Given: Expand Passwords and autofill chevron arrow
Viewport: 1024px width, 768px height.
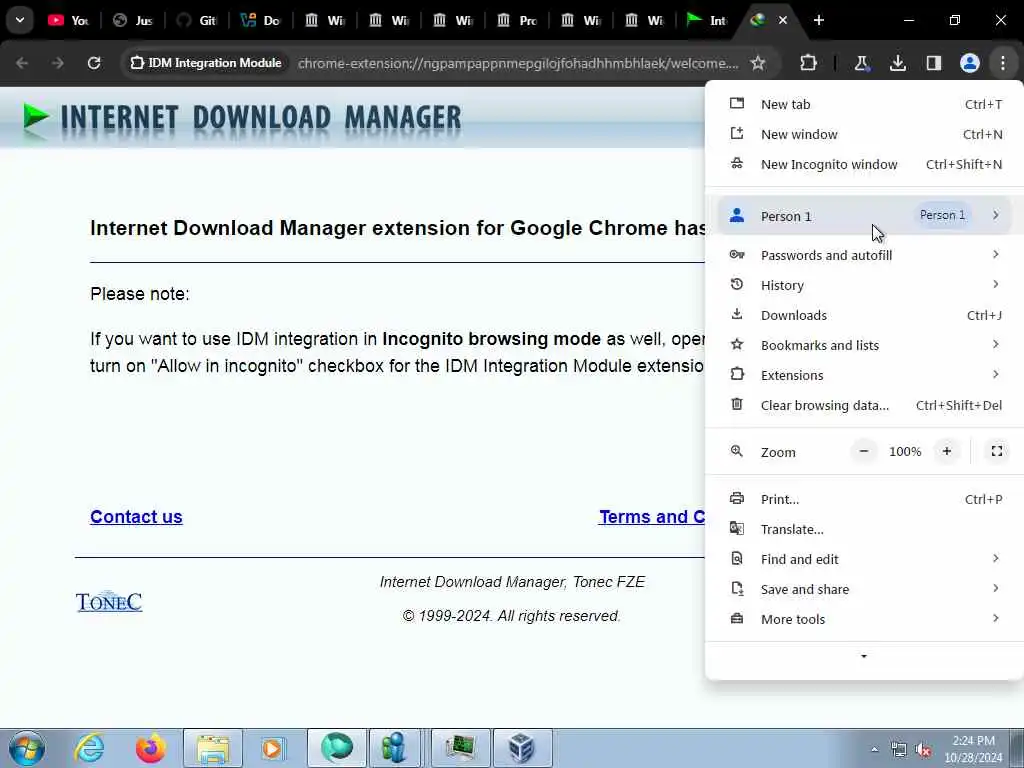Looking at the screenshot, I should tap(995, 255).
